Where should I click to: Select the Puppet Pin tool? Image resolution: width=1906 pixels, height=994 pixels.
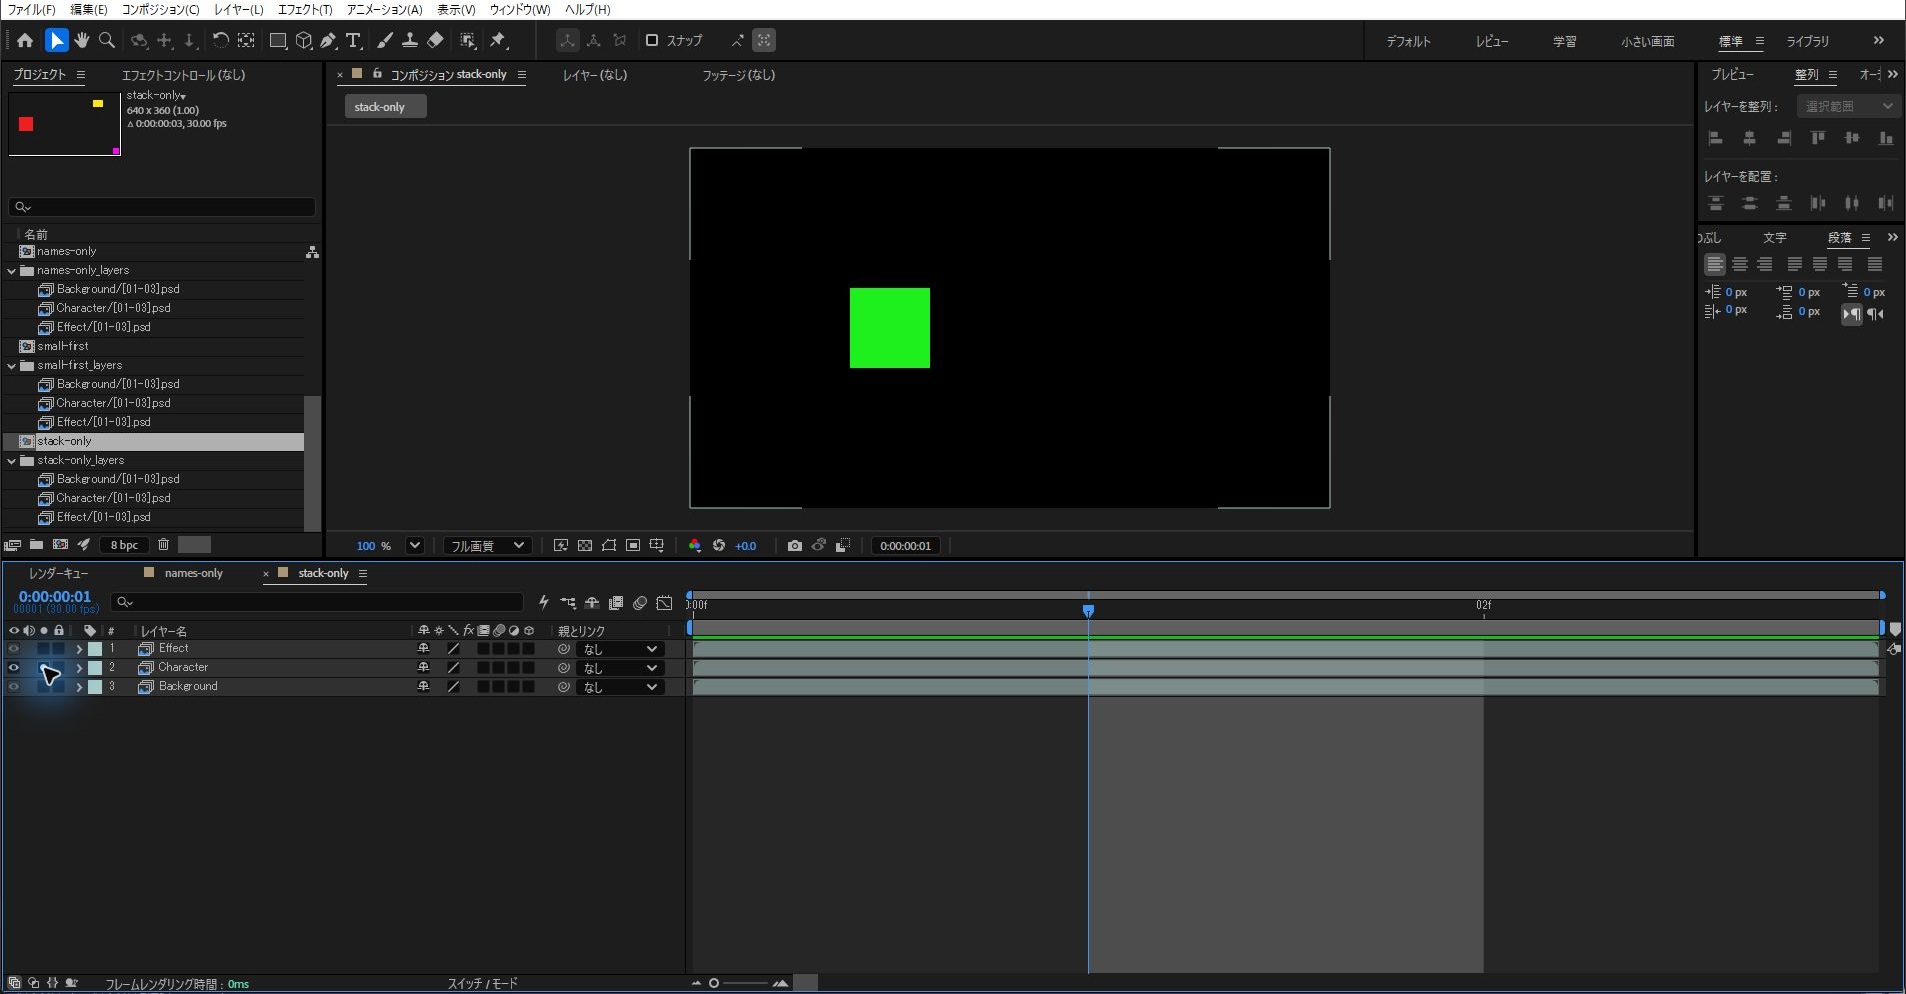(x=498, y=41)
